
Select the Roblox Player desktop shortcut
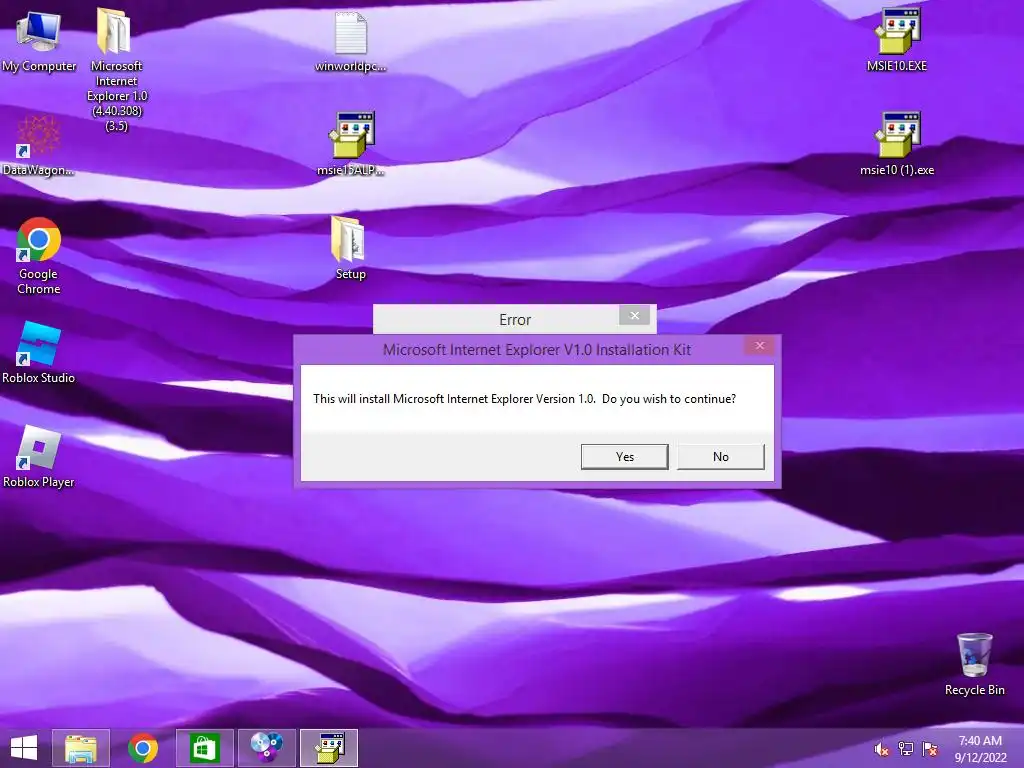[x=39, y=456]
